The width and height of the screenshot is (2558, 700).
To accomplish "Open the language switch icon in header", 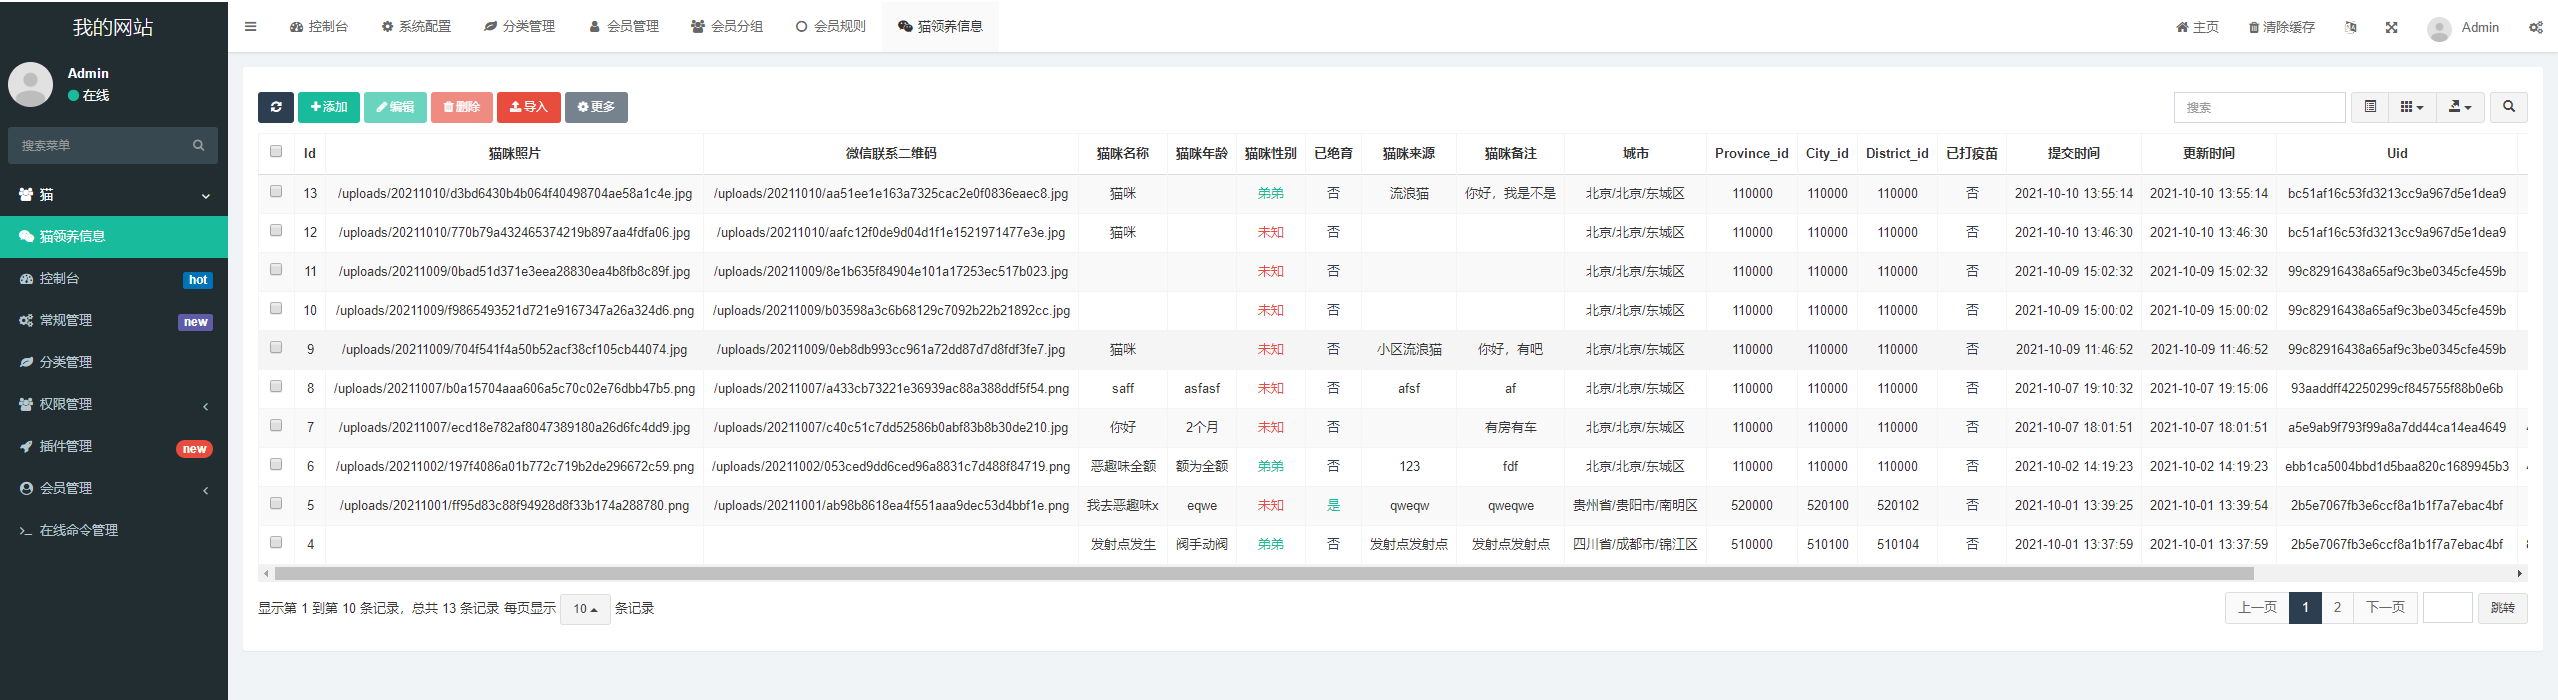I will click(x=2350, y=27).
